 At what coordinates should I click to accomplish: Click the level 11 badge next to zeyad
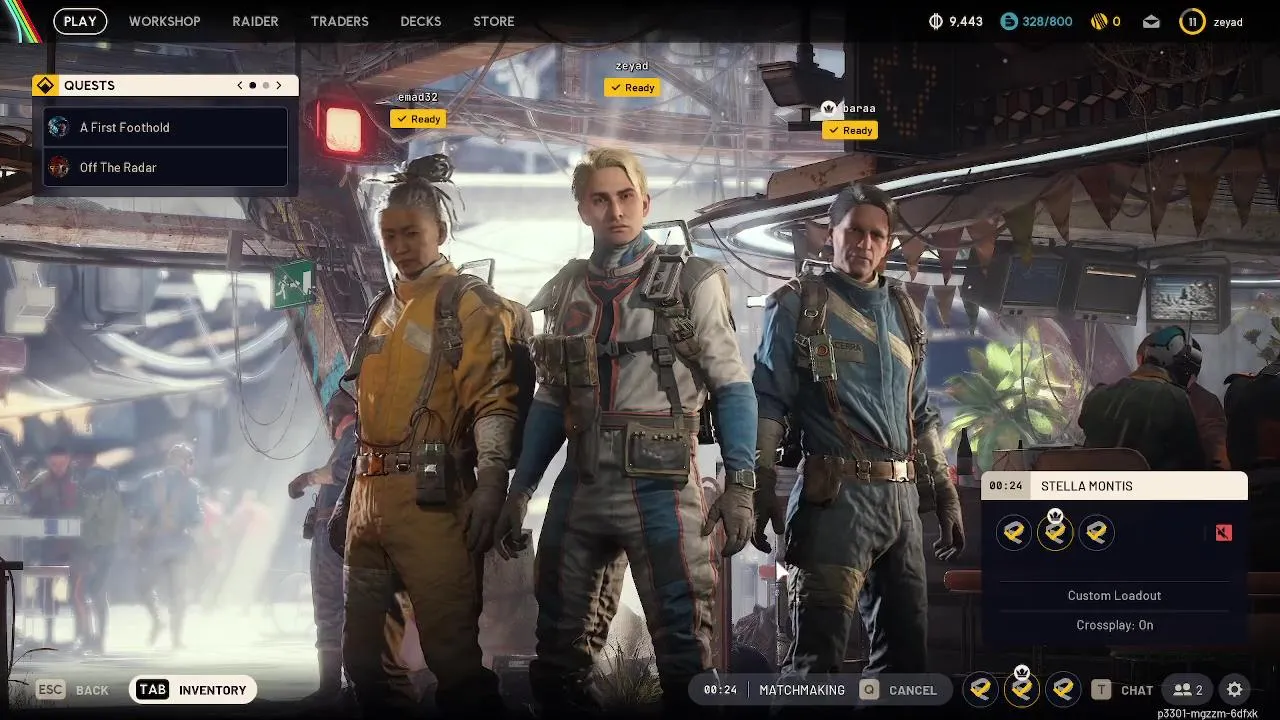click(x=1192, y=21)
